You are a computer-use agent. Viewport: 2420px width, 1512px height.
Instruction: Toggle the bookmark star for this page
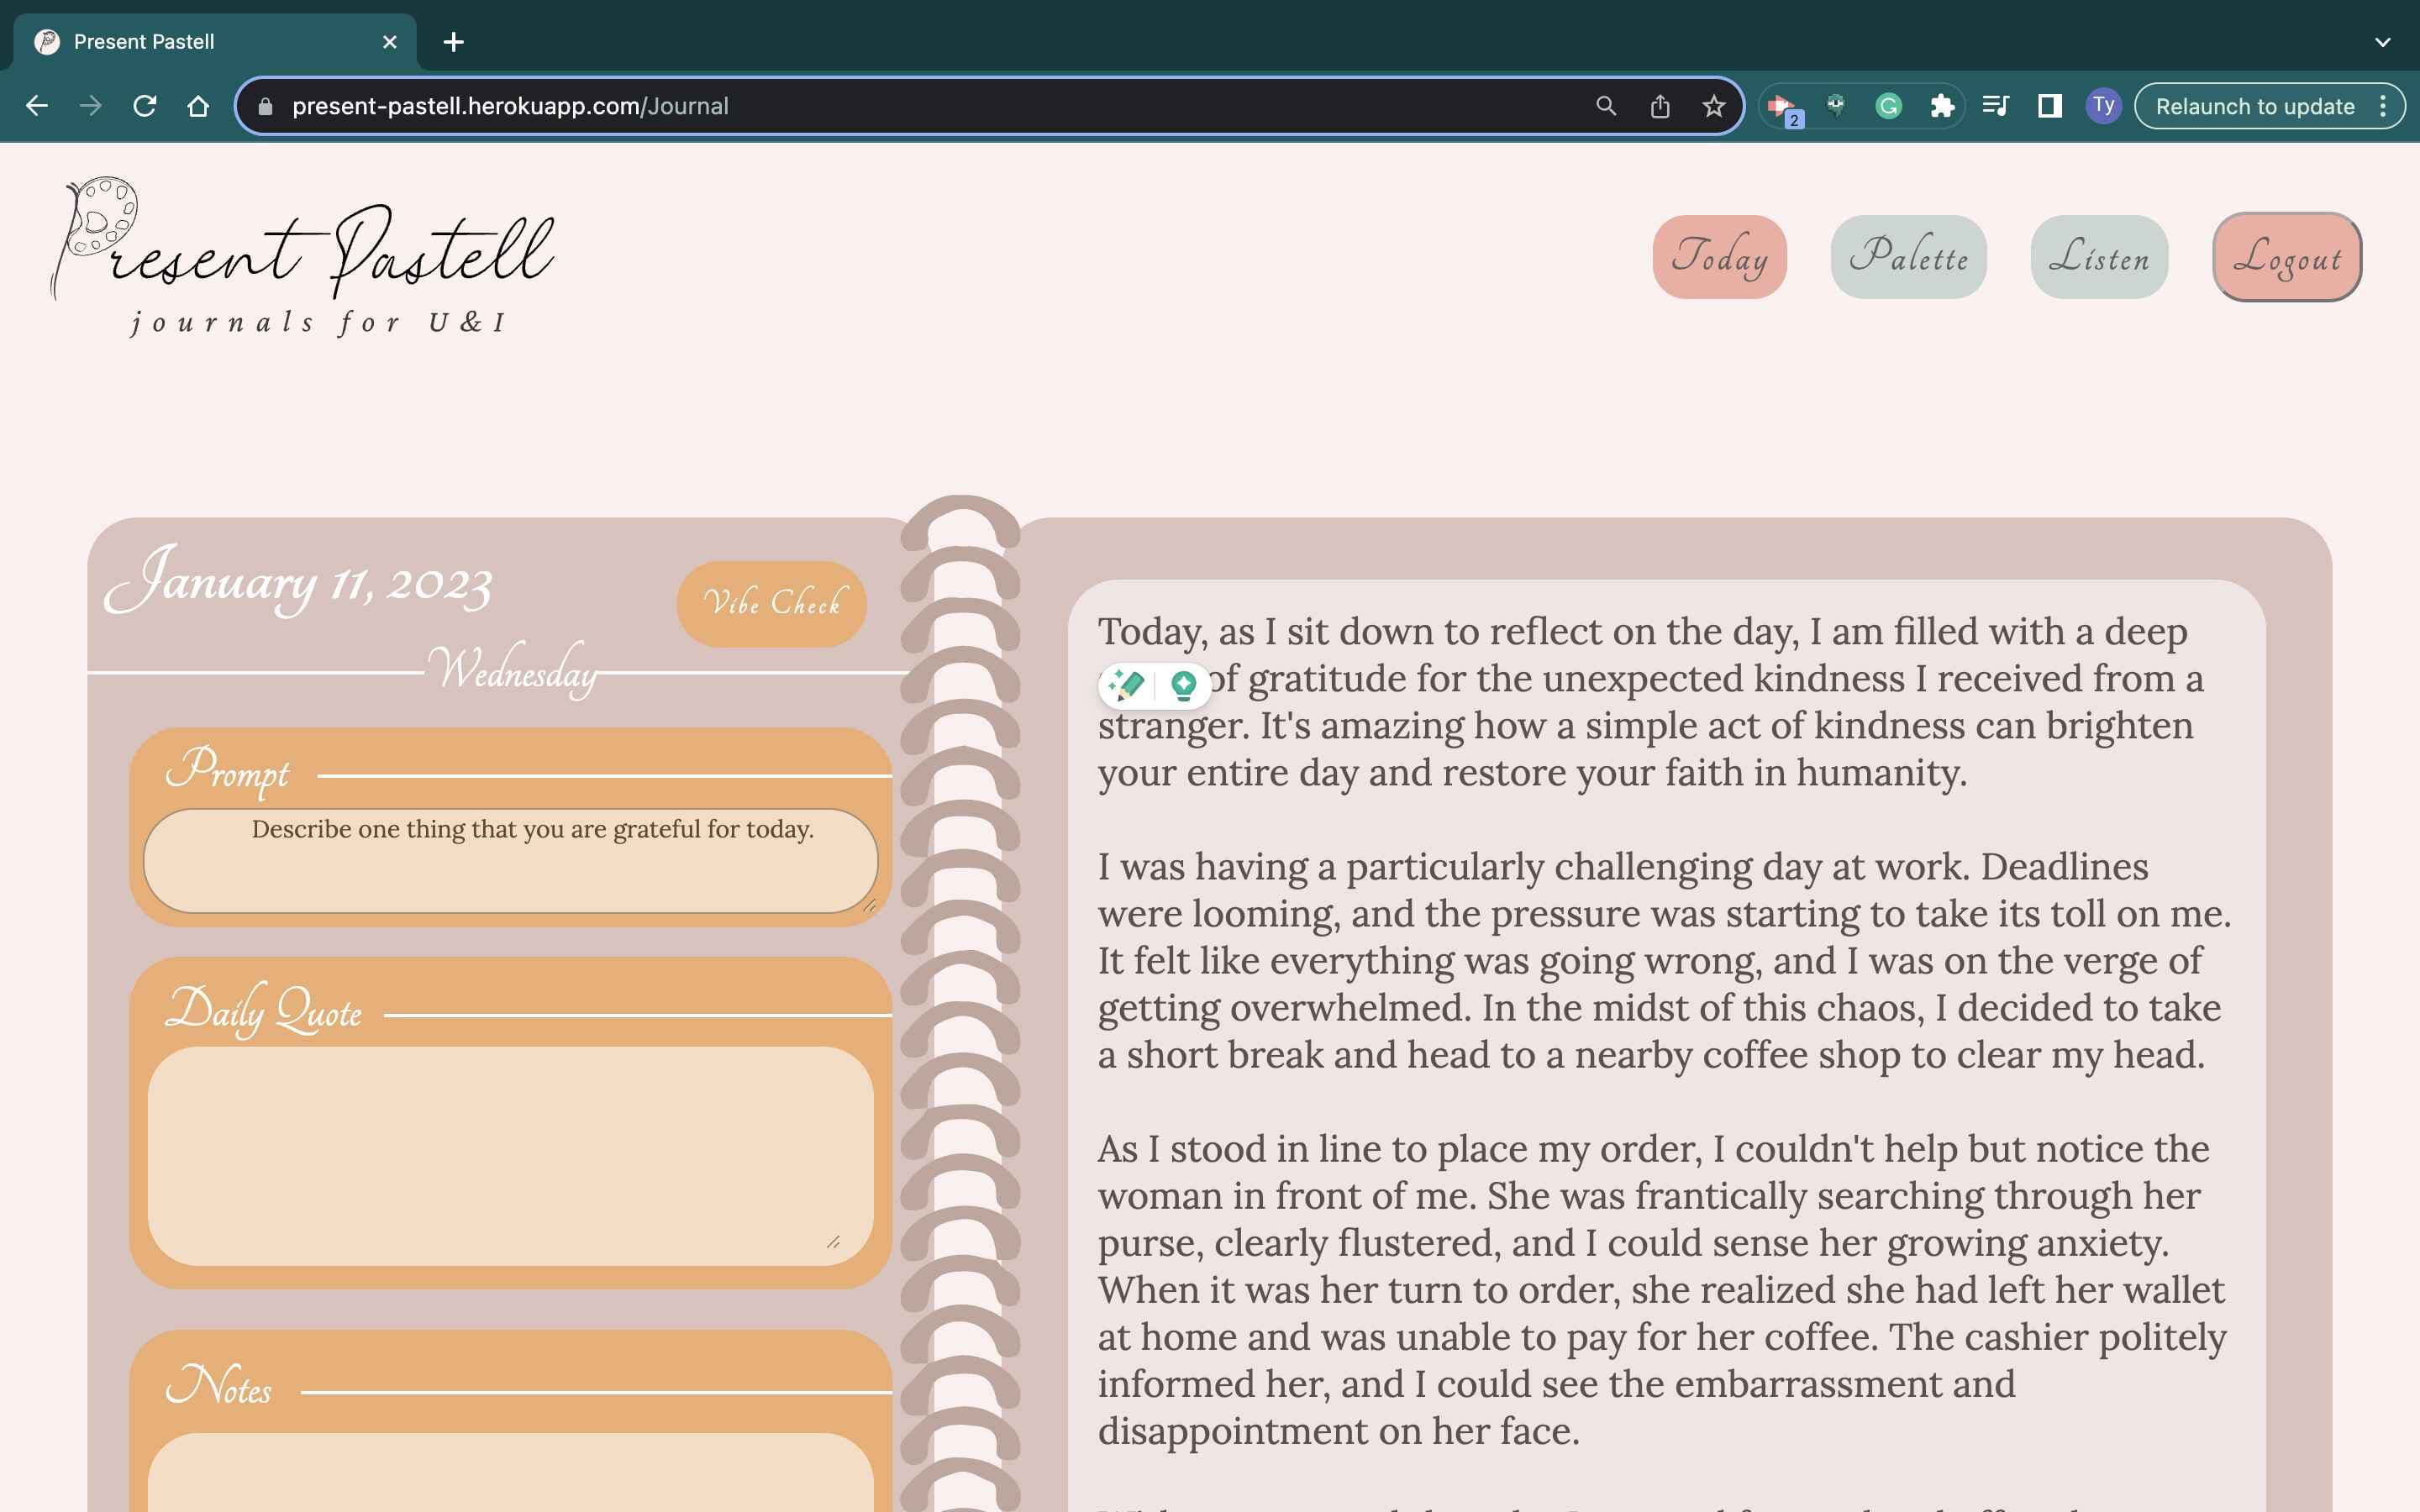[1713, 105]
